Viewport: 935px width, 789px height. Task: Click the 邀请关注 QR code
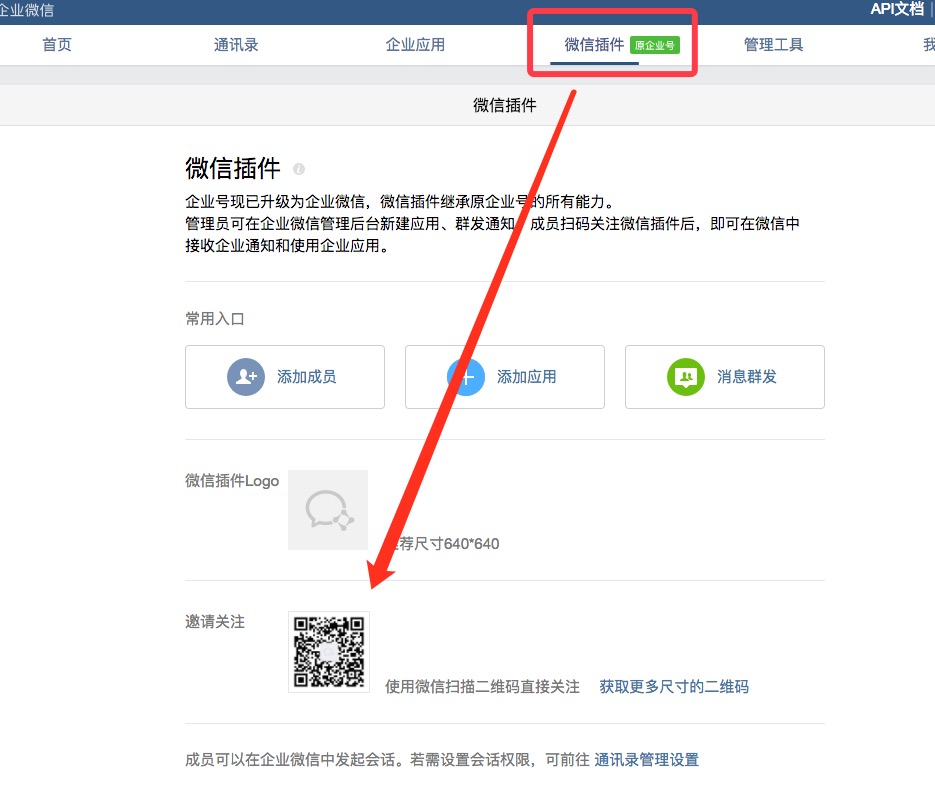click(x=329, y=652)
